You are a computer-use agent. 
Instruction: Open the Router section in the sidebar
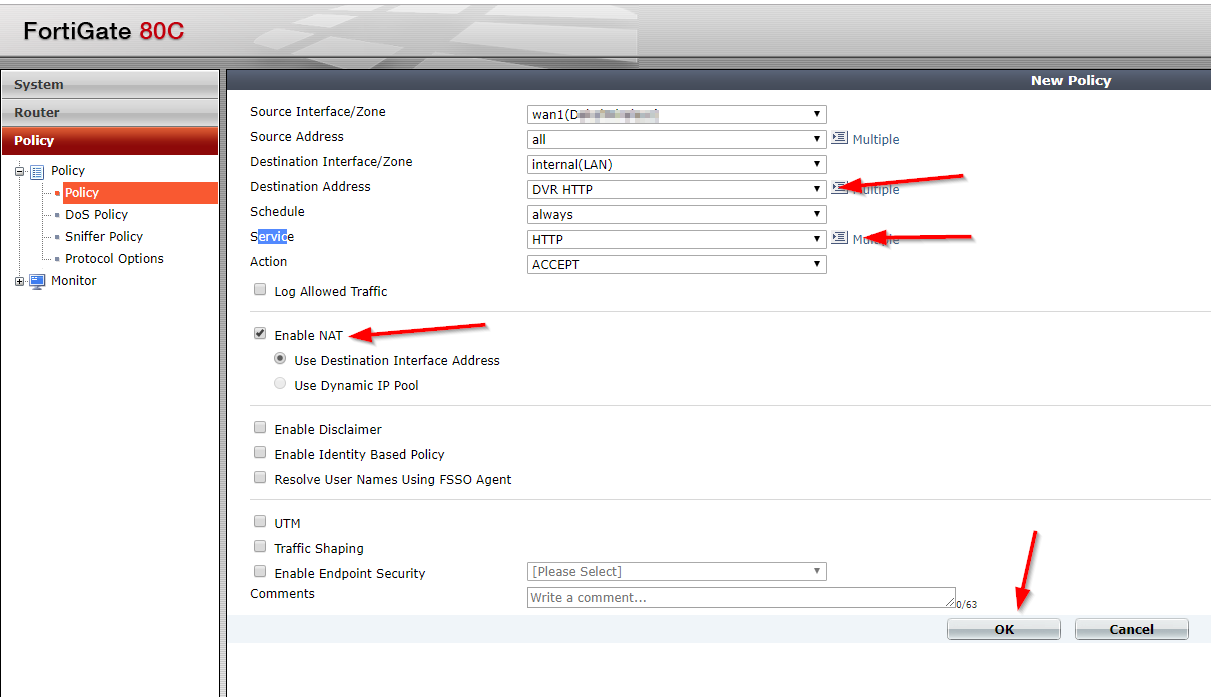pyautogui.click(x=110, y=112)
